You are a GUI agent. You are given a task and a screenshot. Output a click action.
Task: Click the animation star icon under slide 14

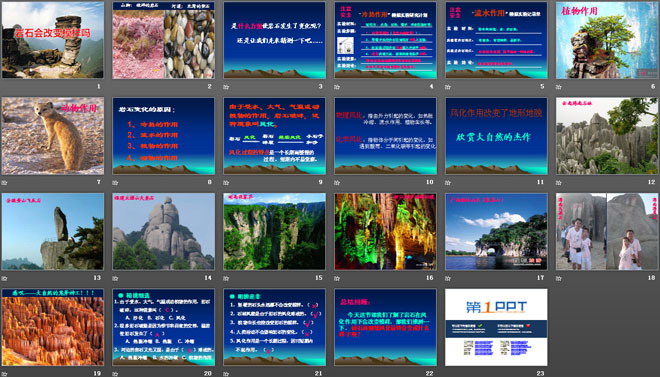tap(115, 278)
